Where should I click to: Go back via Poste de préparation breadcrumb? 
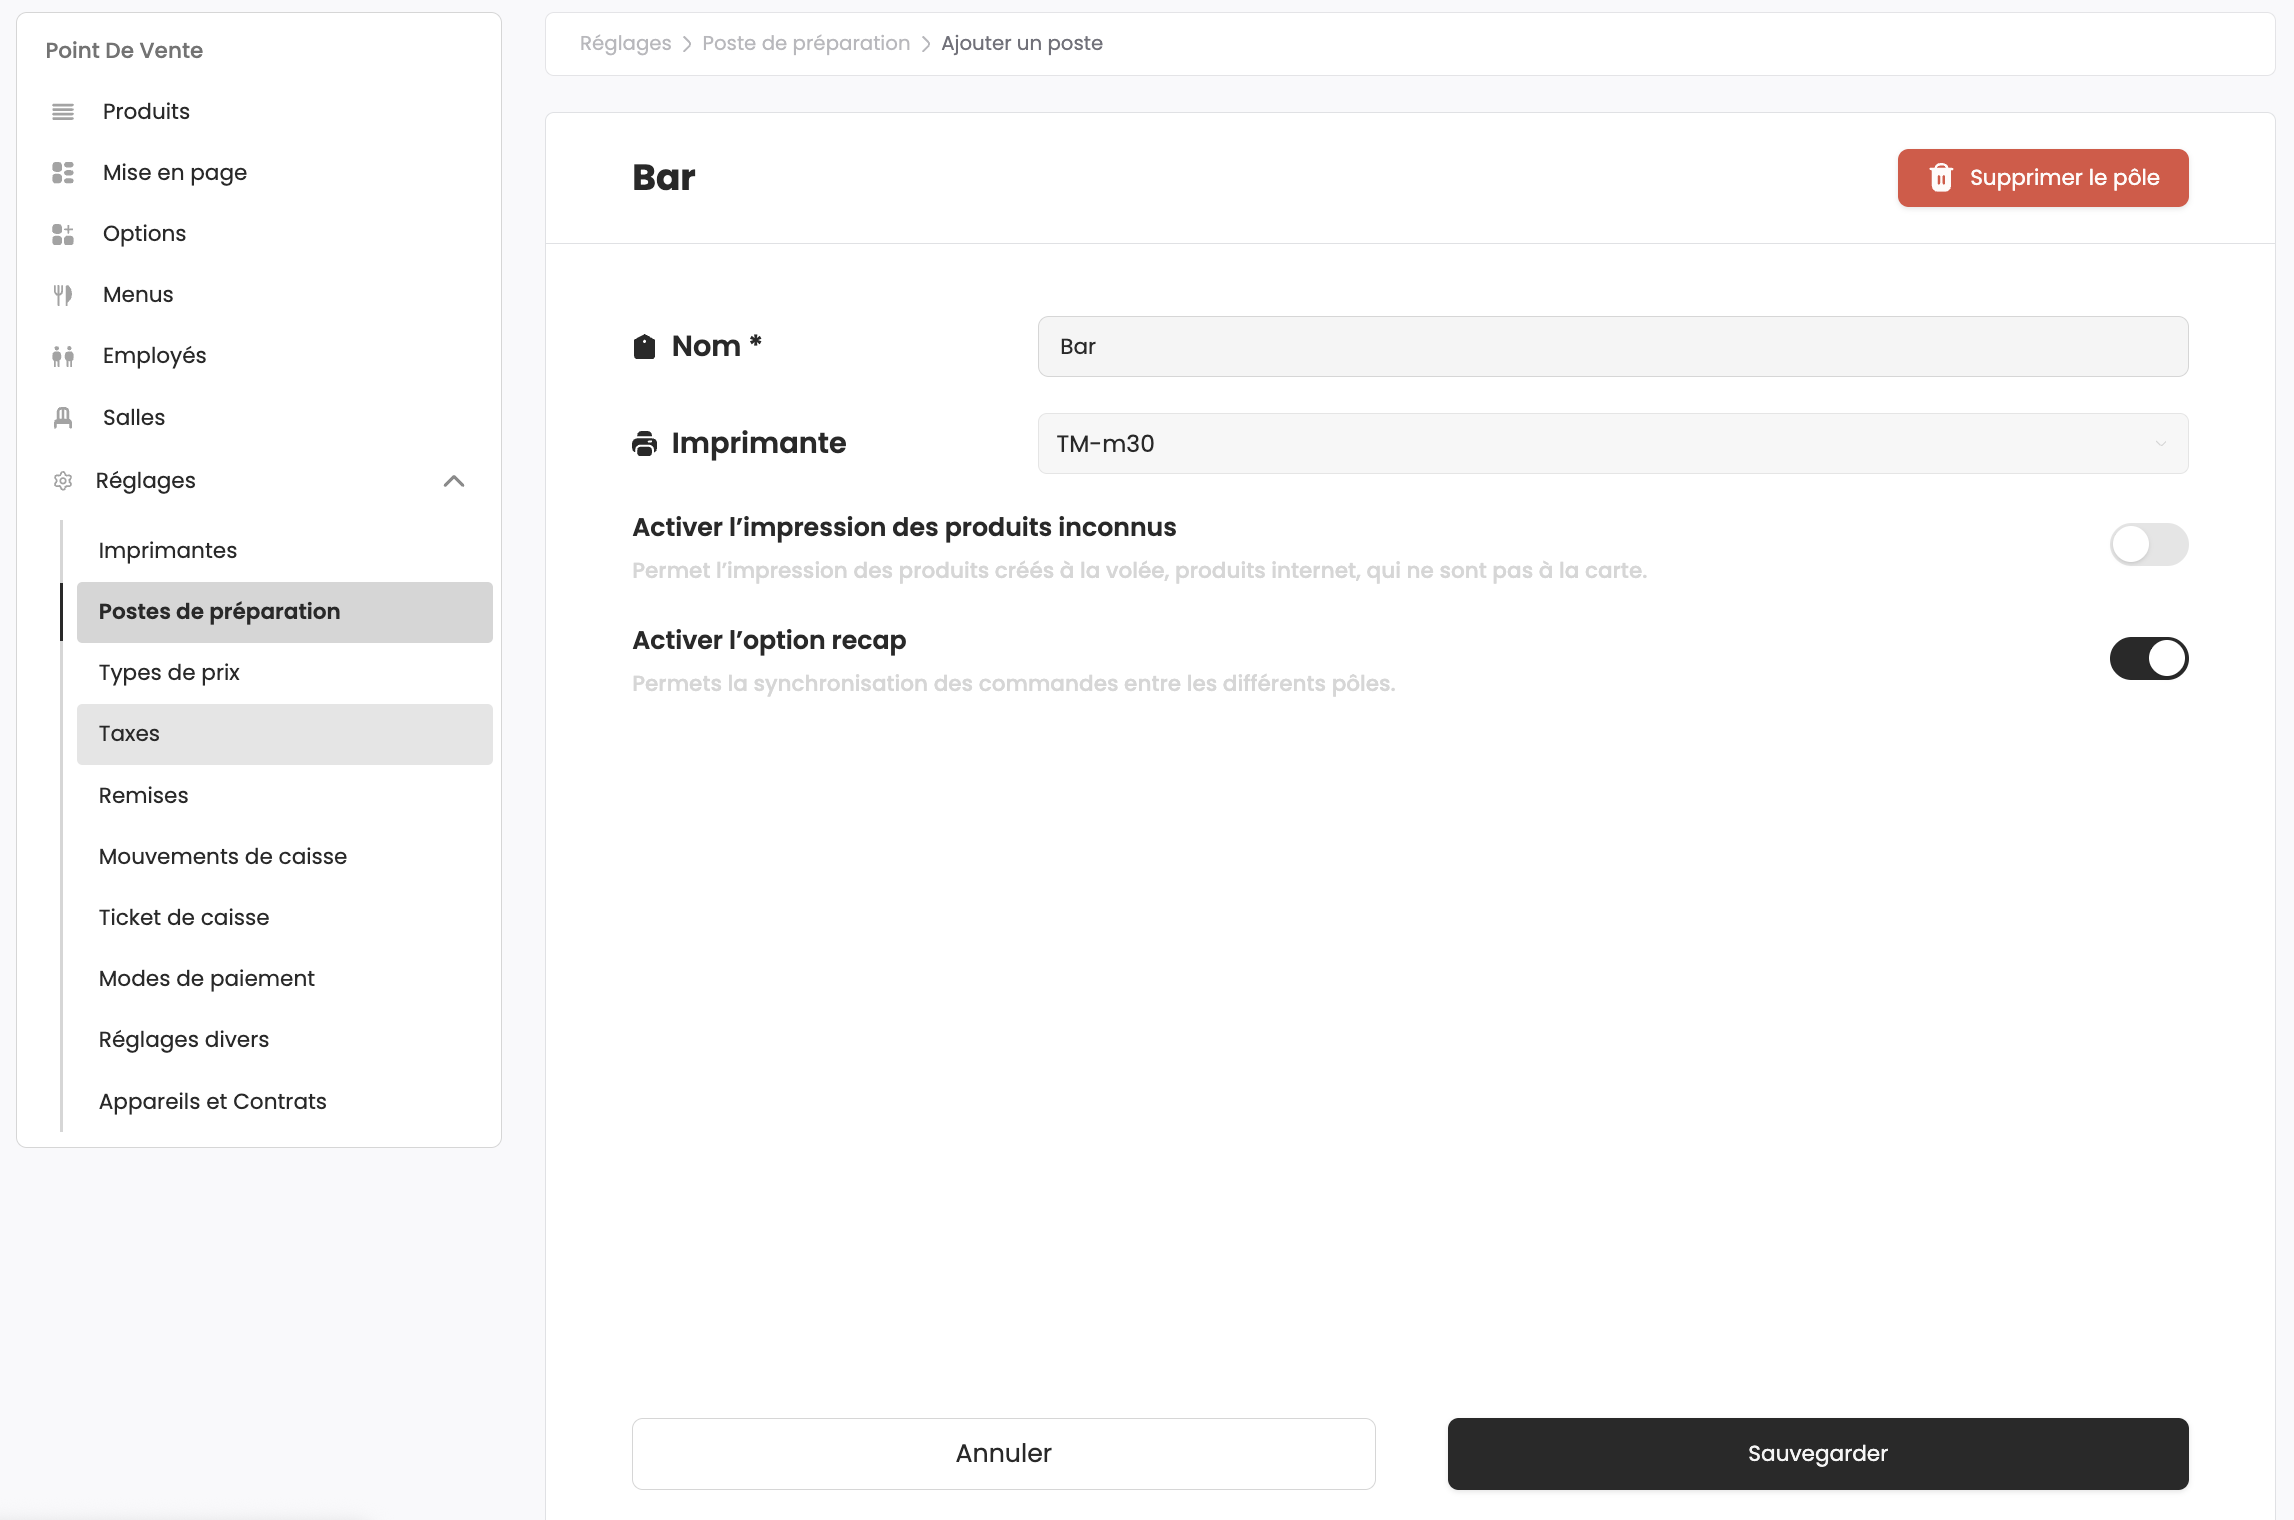point(806,43)
